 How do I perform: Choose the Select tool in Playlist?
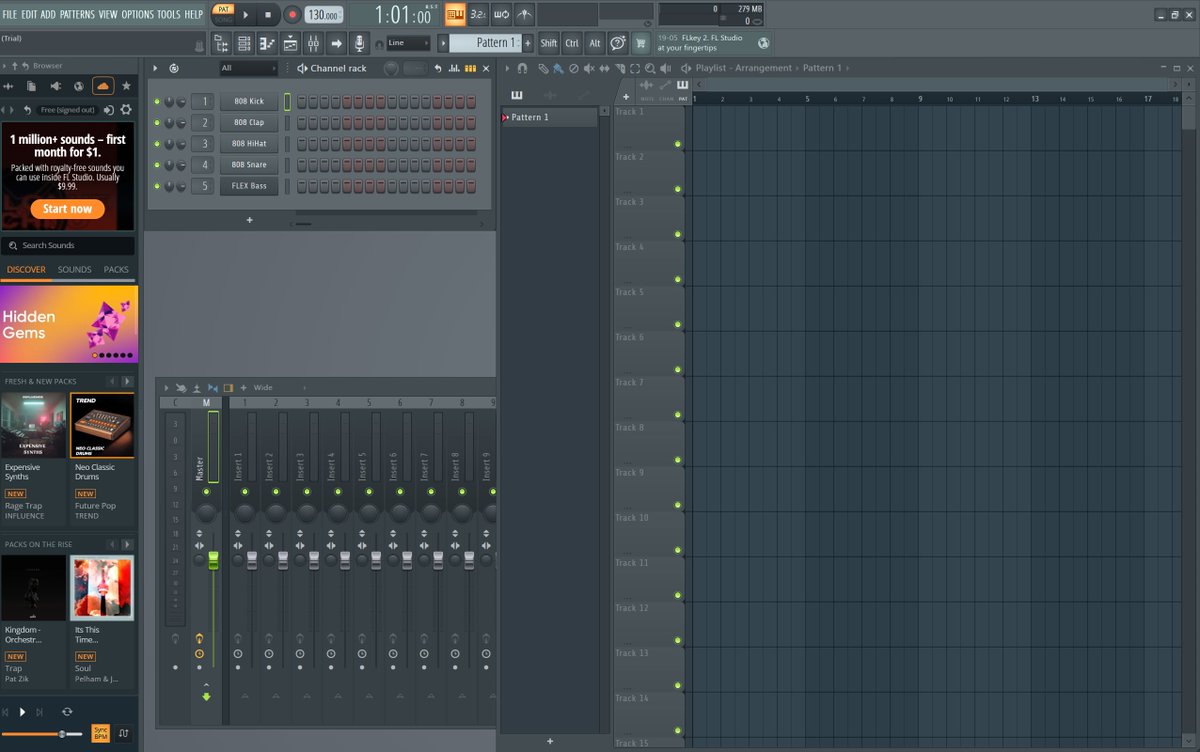(x=635, y=68)
